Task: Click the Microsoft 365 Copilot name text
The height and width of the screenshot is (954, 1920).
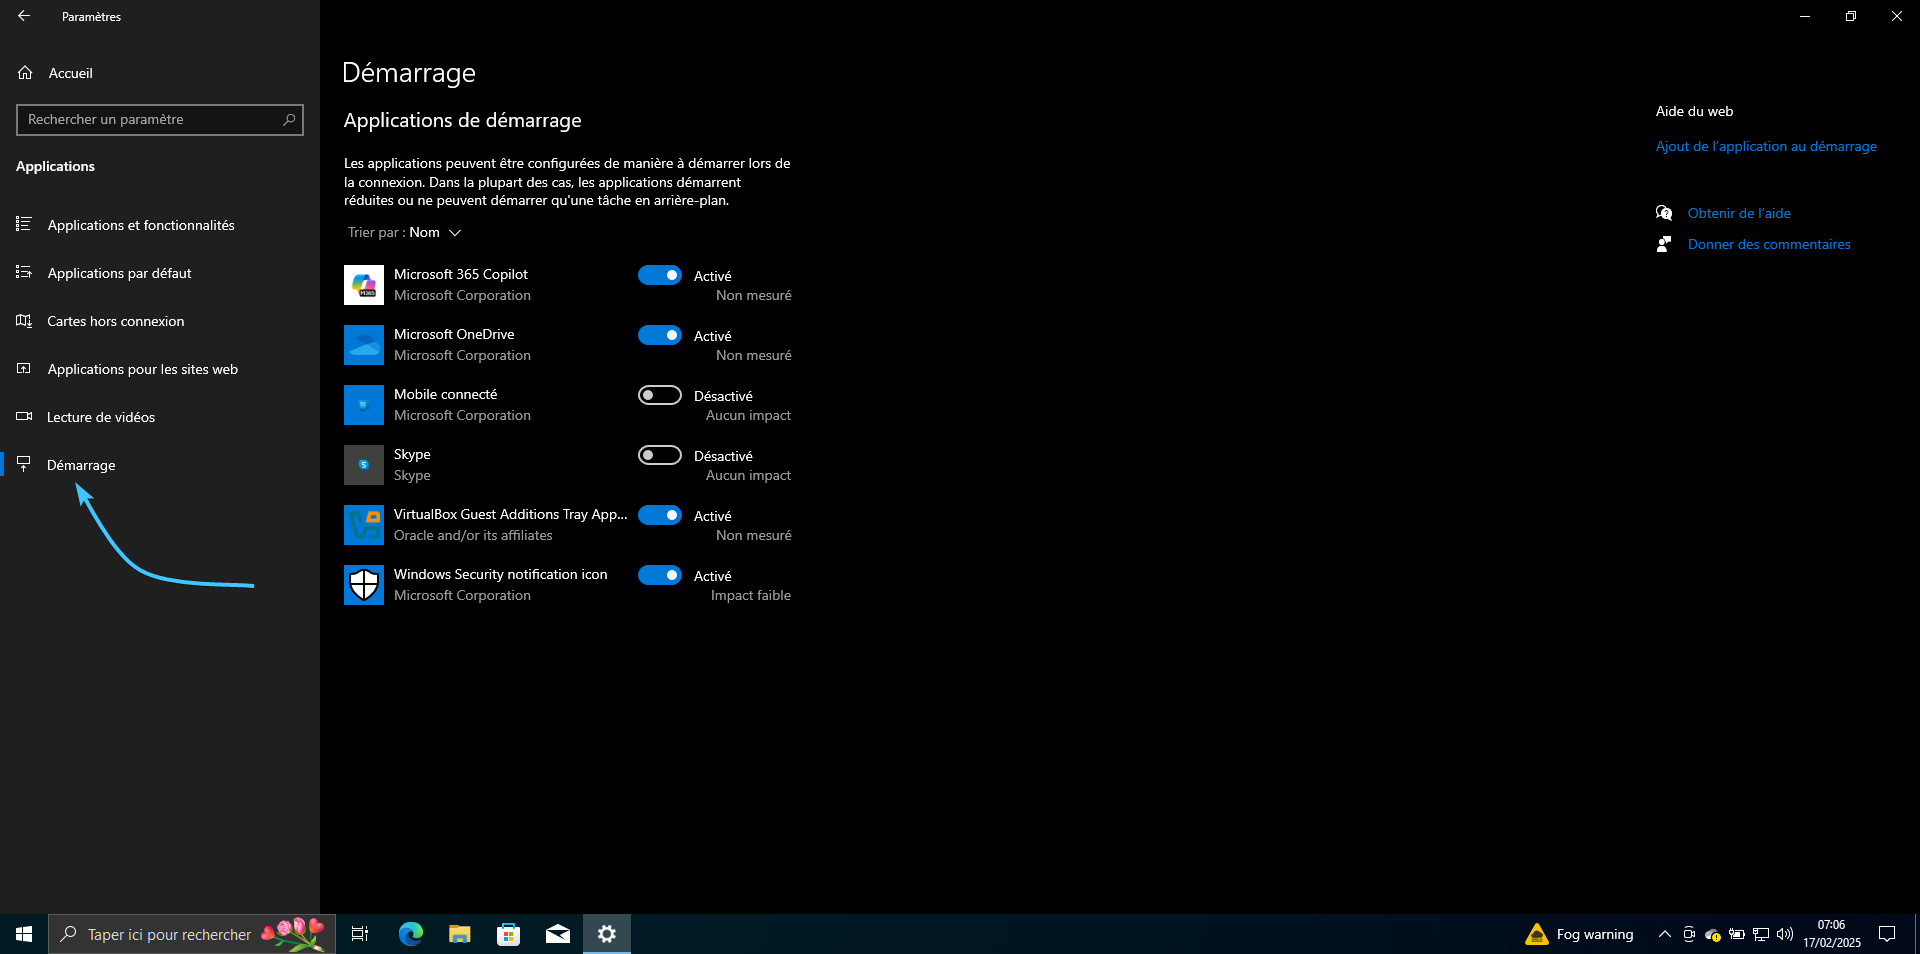Action: tap(461, 274)
